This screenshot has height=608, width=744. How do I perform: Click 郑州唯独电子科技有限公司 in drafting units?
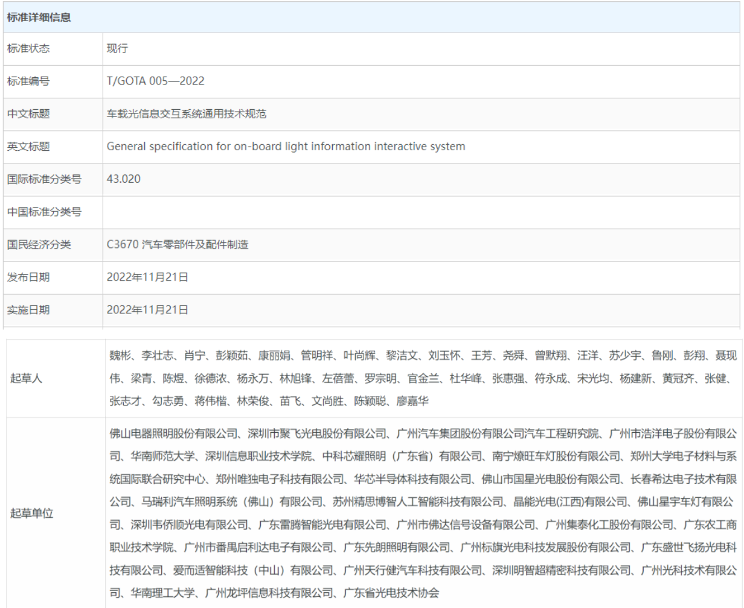[x=279, y=479]
